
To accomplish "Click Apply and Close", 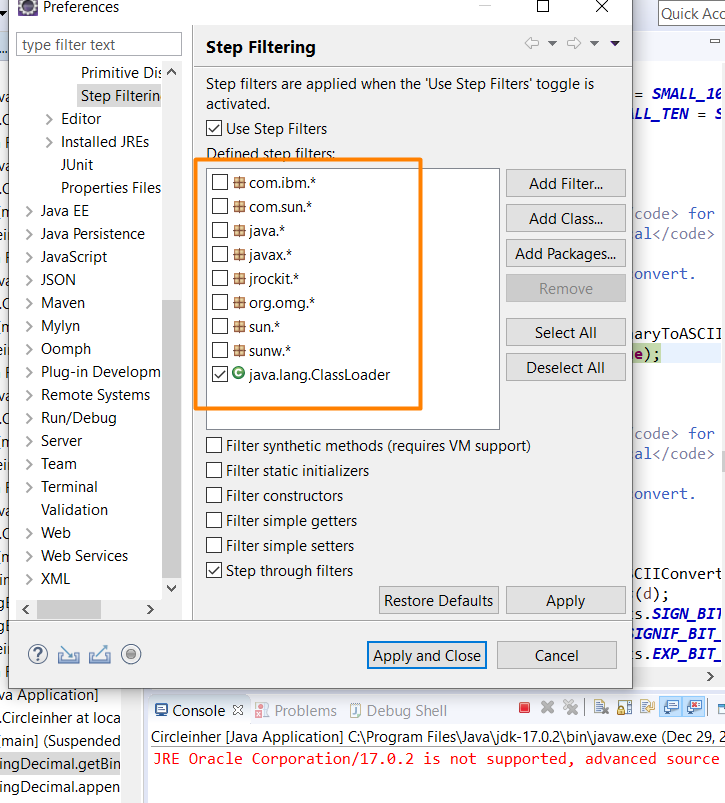I will click(427, 656).
